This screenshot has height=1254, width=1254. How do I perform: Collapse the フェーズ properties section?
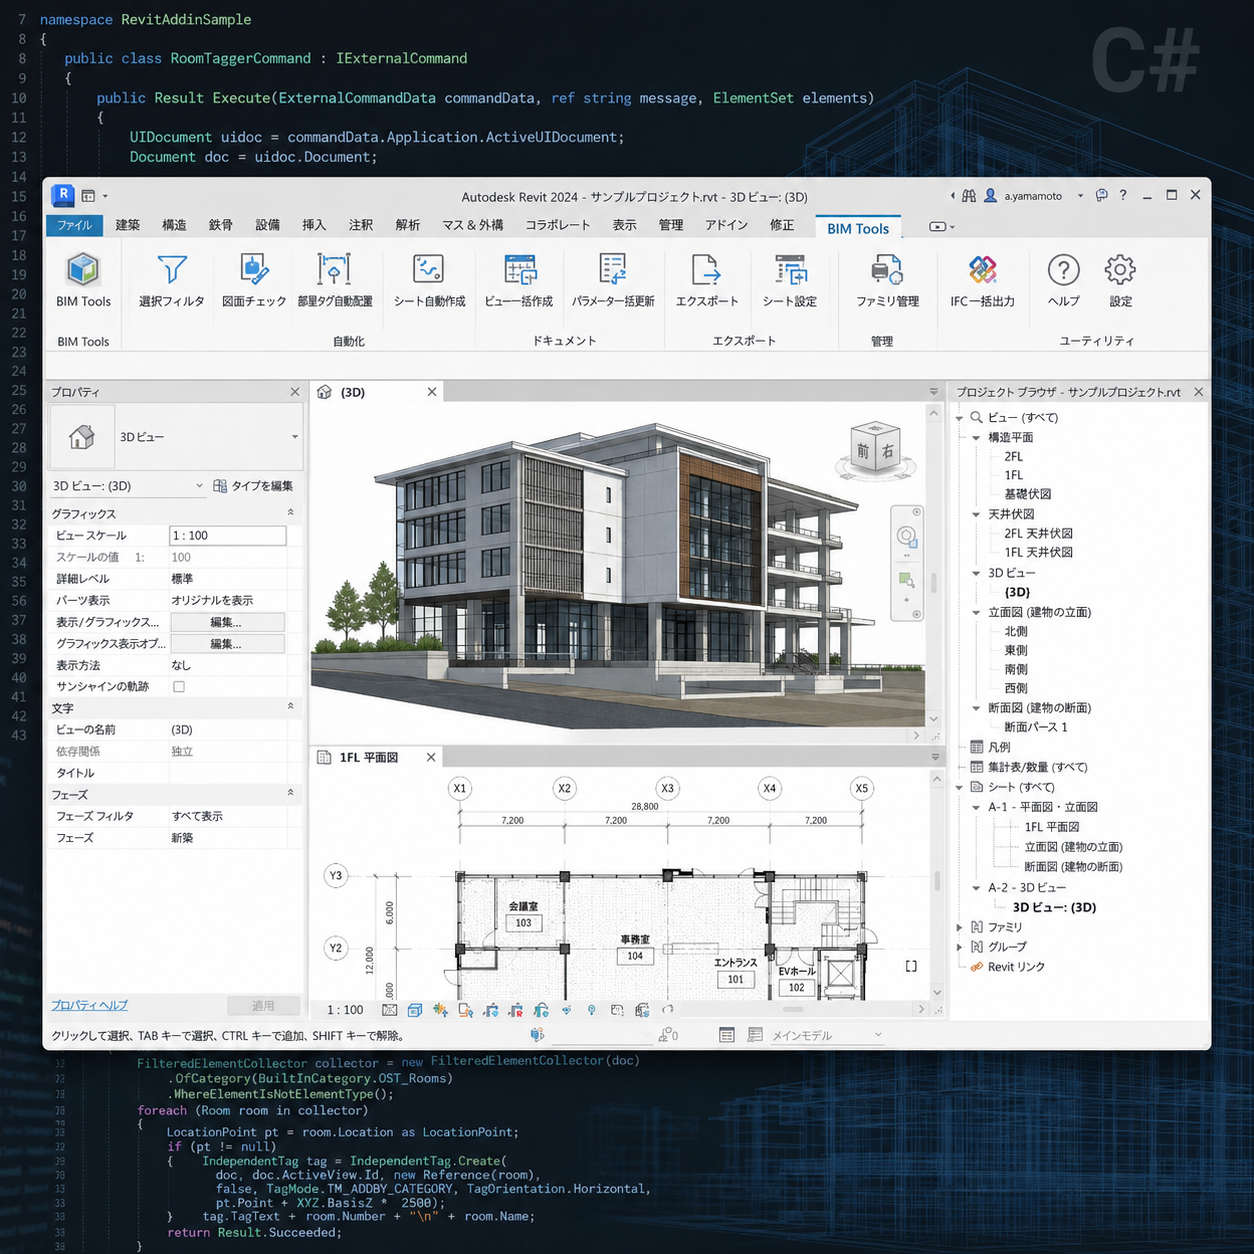(x=291, y=794)
